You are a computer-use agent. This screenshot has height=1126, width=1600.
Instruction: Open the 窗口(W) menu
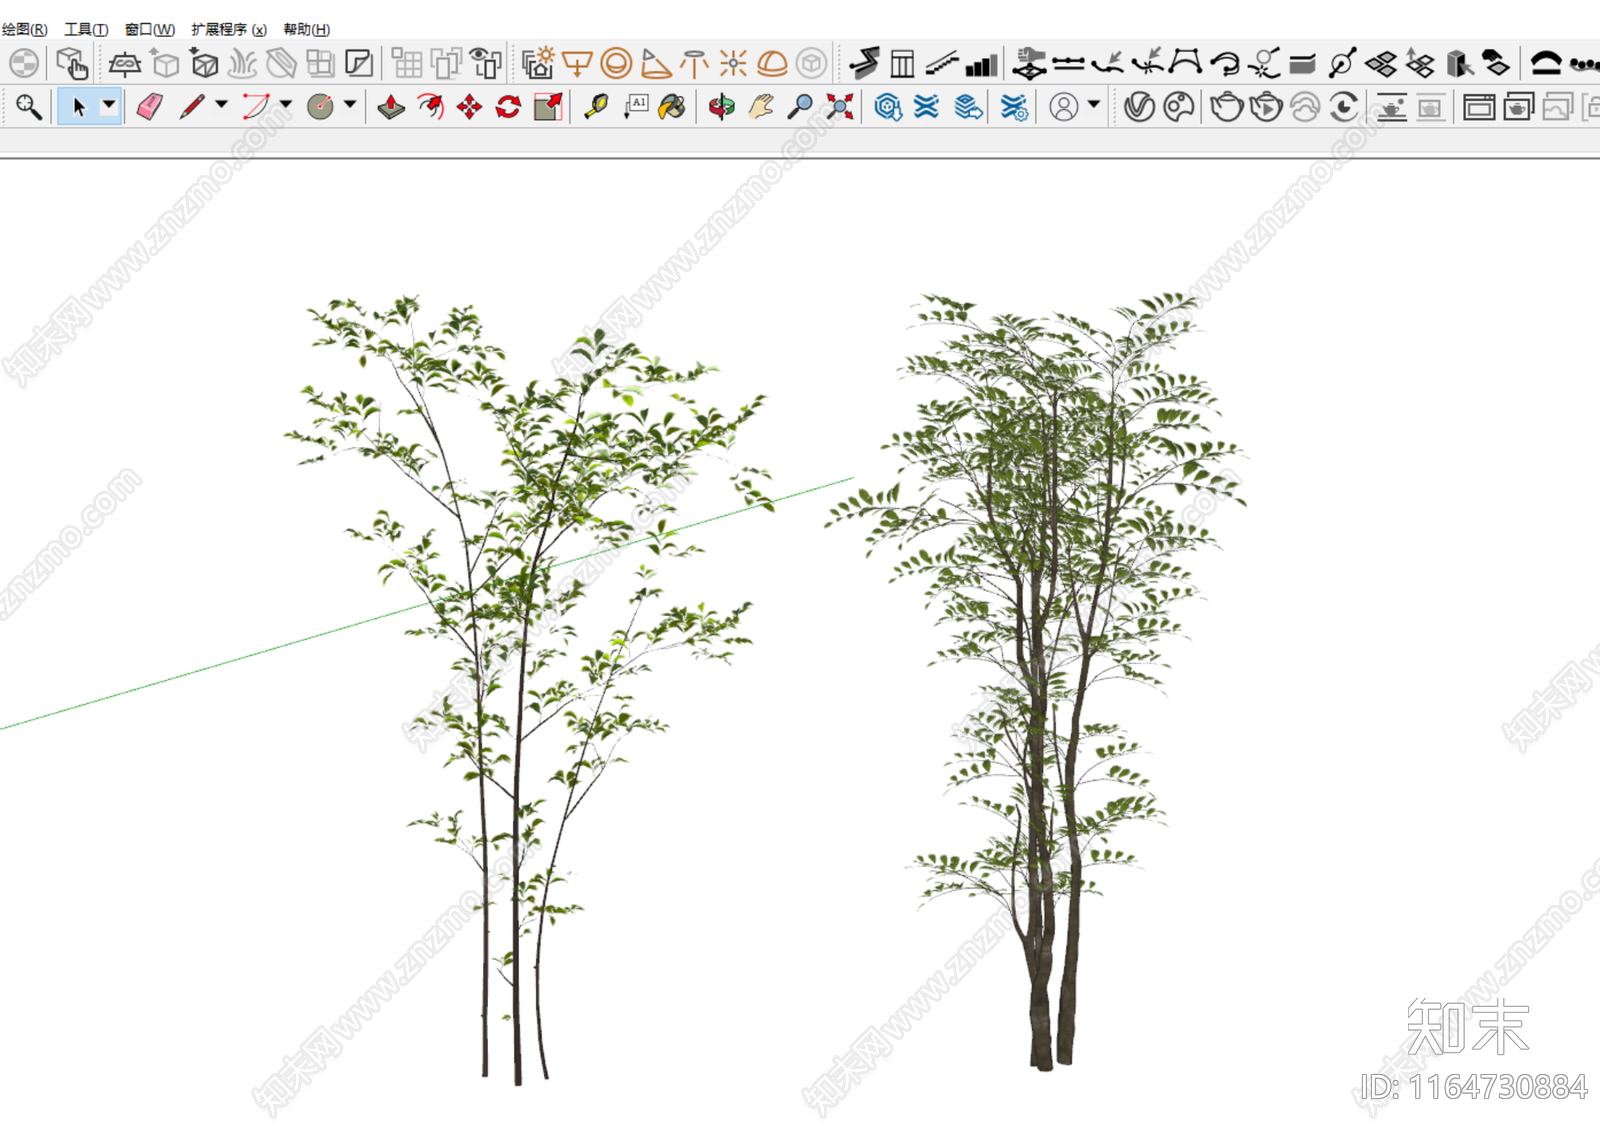pos(150,29)
